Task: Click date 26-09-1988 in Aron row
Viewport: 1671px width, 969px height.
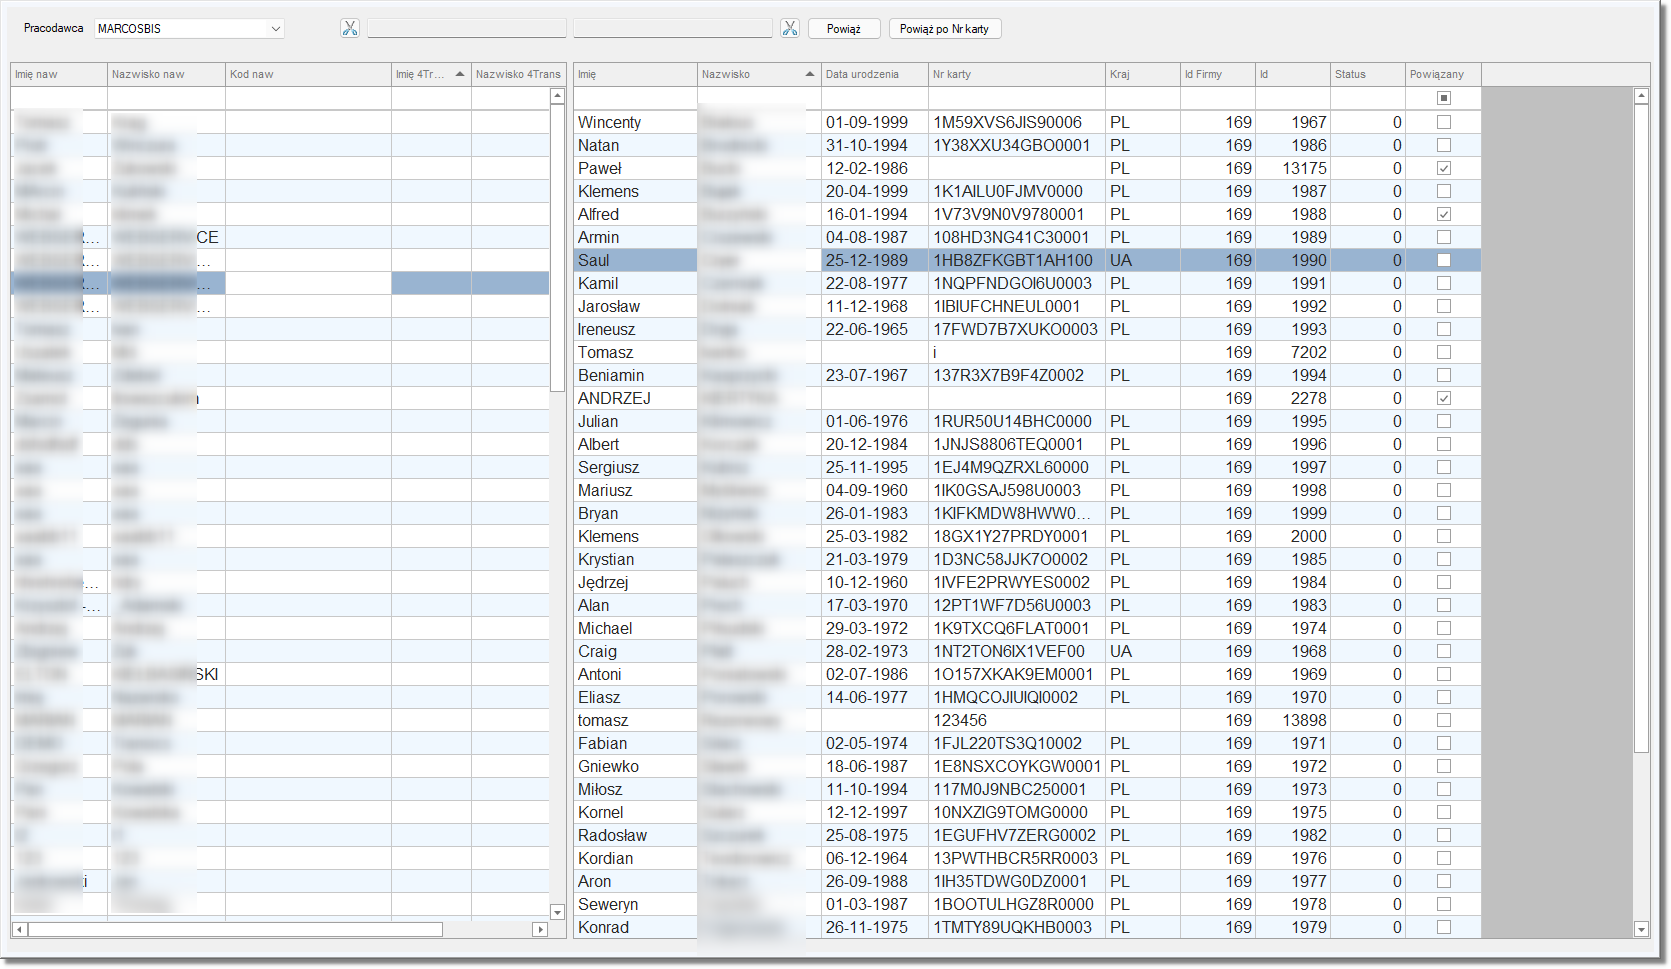Action: click(x=867, y=881)
